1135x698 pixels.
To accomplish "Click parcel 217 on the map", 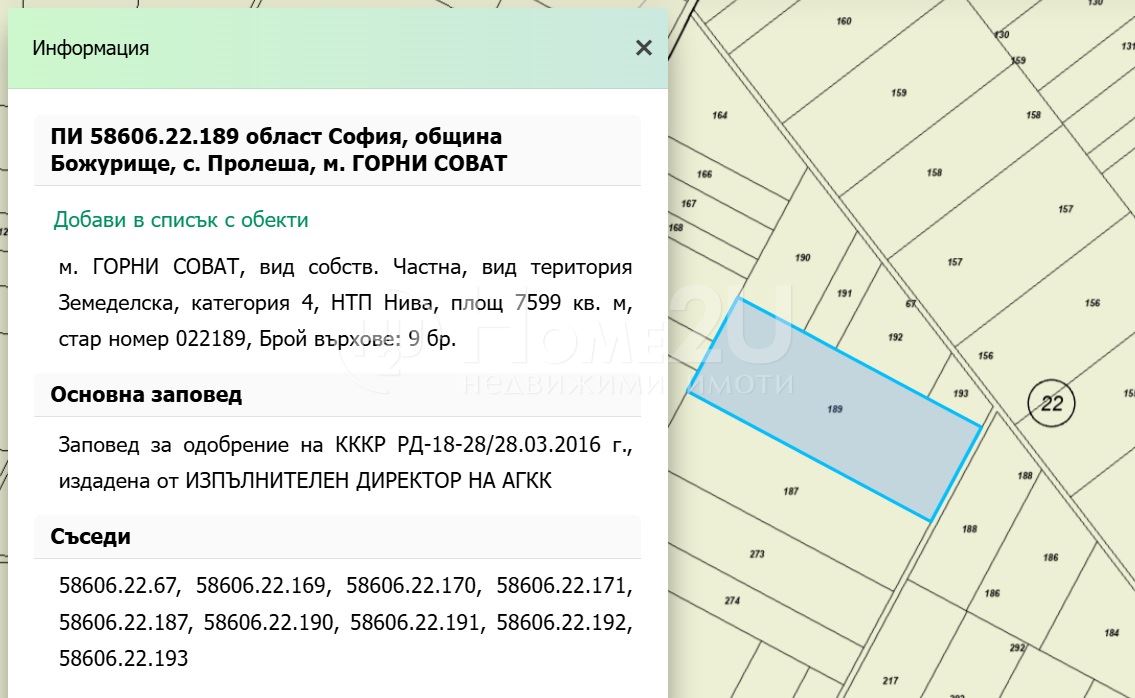I will coord(890,681).
